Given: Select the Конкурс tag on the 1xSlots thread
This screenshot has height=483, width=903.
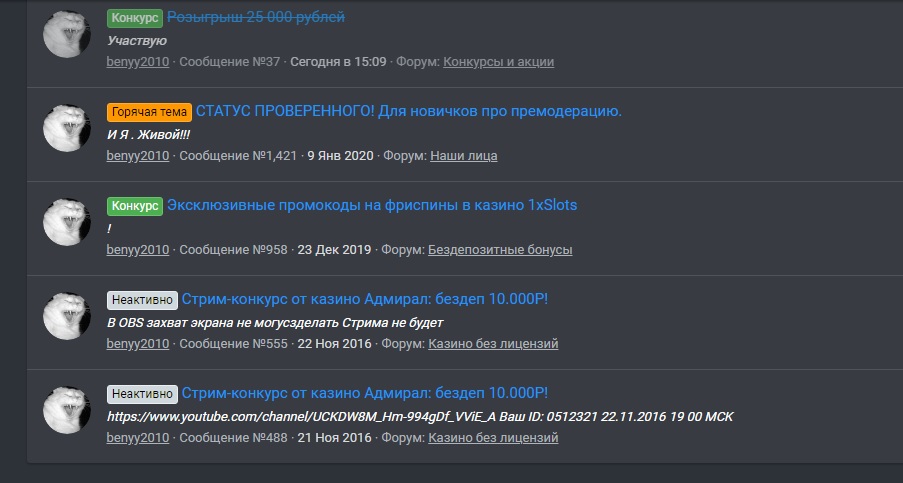Looking at the screenshot, I should tap(134, 205).
